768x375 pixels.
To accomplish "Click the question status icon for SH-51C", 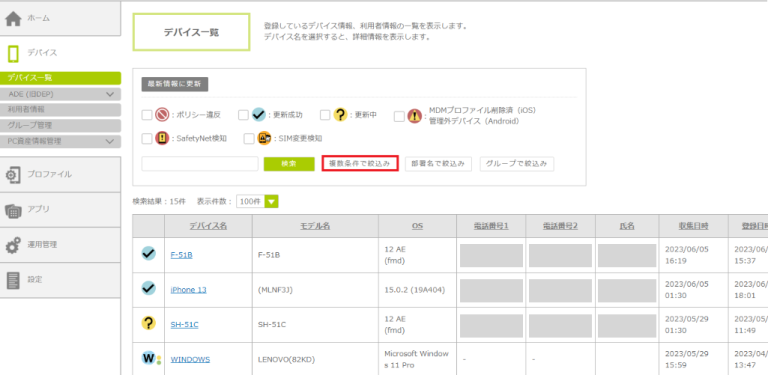I will click(x=148, y=323).
